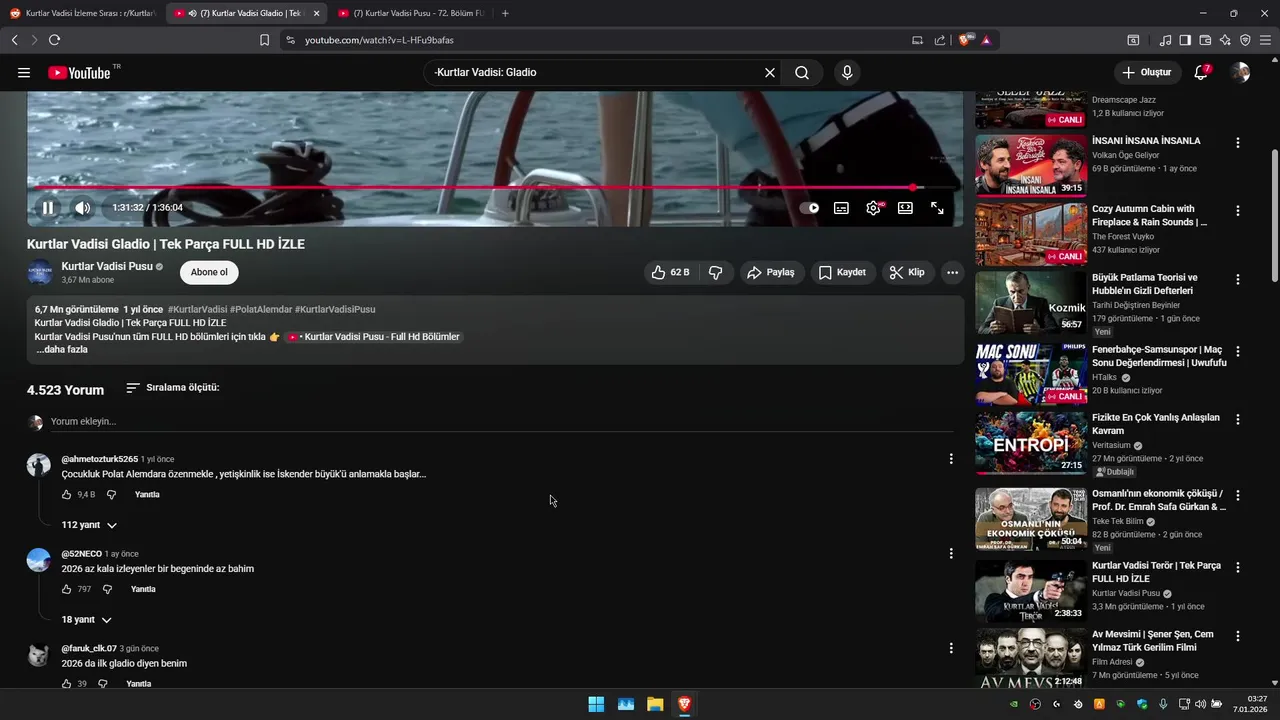The height and width of the screenshot is (720, 1280).
Task: Open Brave Wallet icon
Action: 1205,40
